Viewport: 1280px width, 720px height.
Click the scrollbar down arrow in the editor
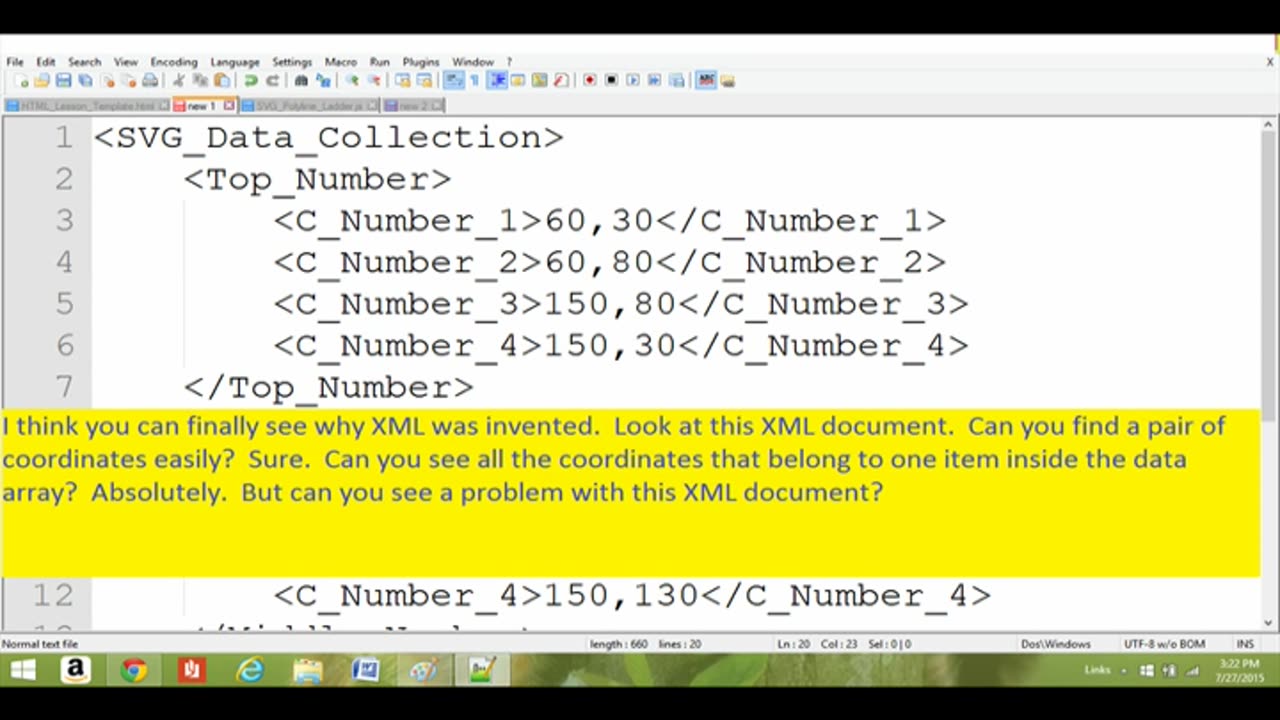[x=1269, y=622]
